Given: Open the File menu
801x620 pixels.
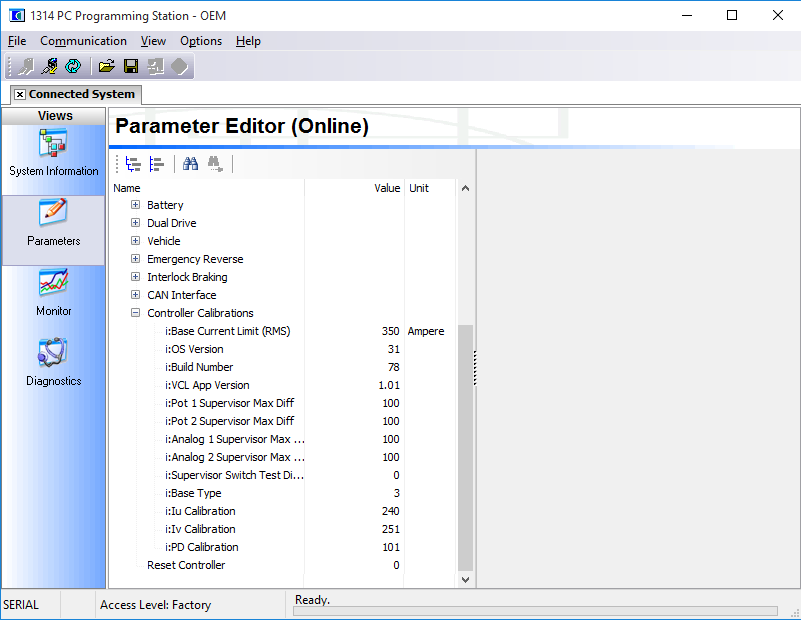Looking at the screenshot, I should coord(17,41).
